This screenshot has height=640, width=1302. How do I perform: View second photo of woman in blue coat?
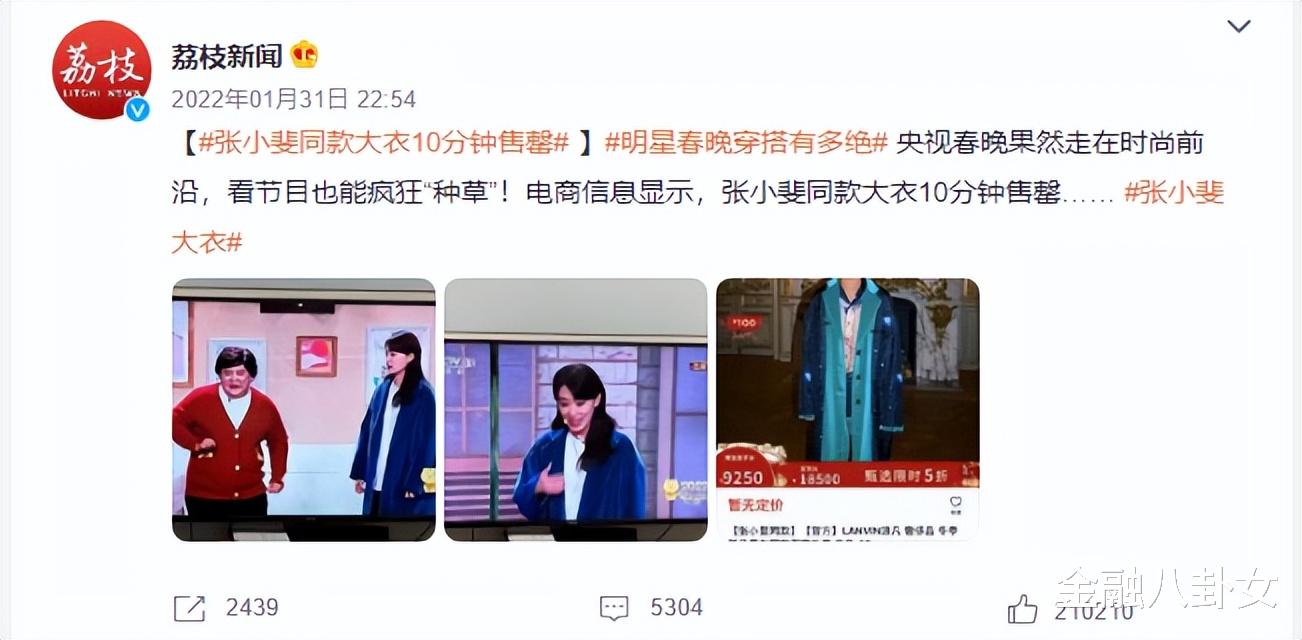pos(576,410)
